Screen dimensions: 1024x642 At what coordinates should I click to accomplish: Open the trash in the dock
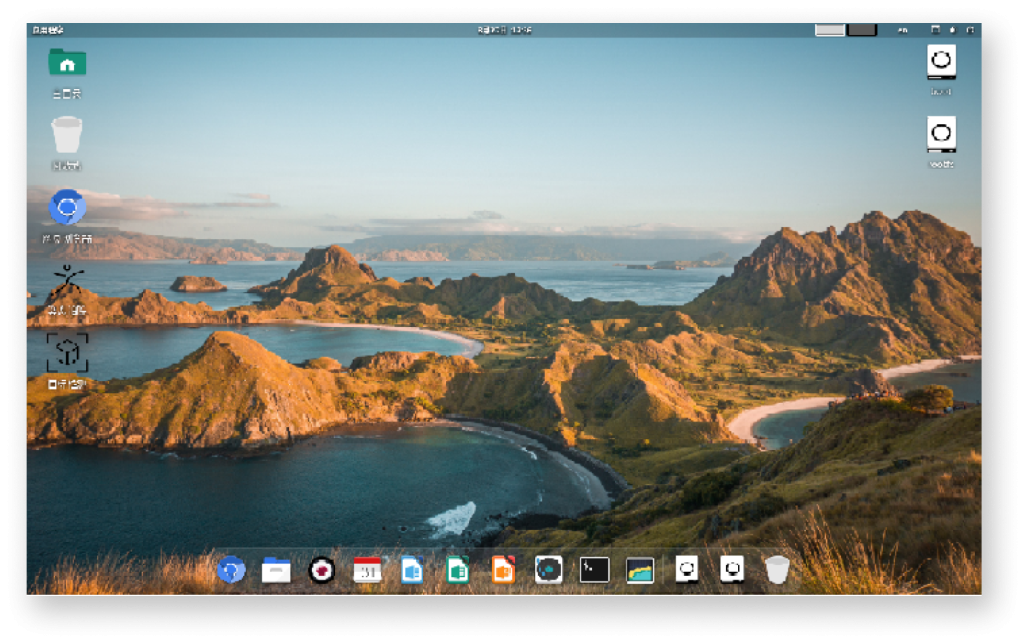click(777, 570)
